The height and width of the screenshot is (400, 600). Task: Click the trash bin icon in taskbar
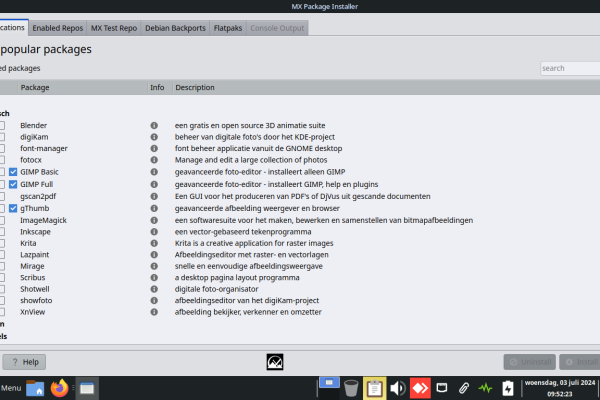[x=351, y=387]
